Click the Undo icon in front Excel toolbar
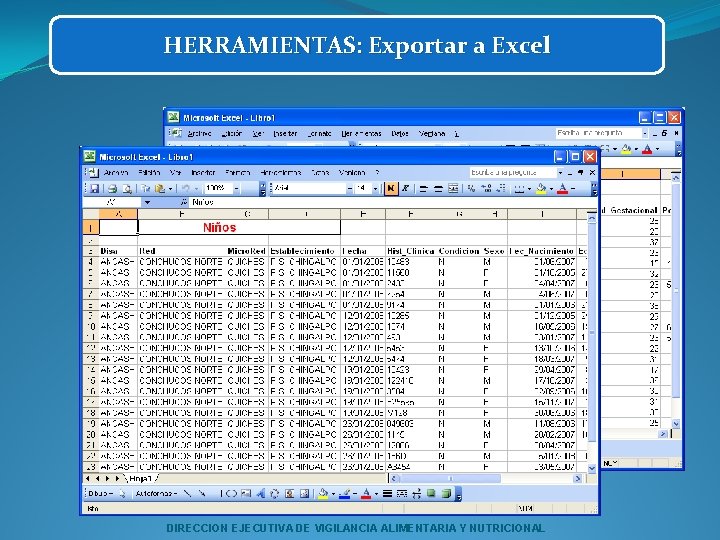The width and height of the screenshot is (720, 540). pos(186,188)
